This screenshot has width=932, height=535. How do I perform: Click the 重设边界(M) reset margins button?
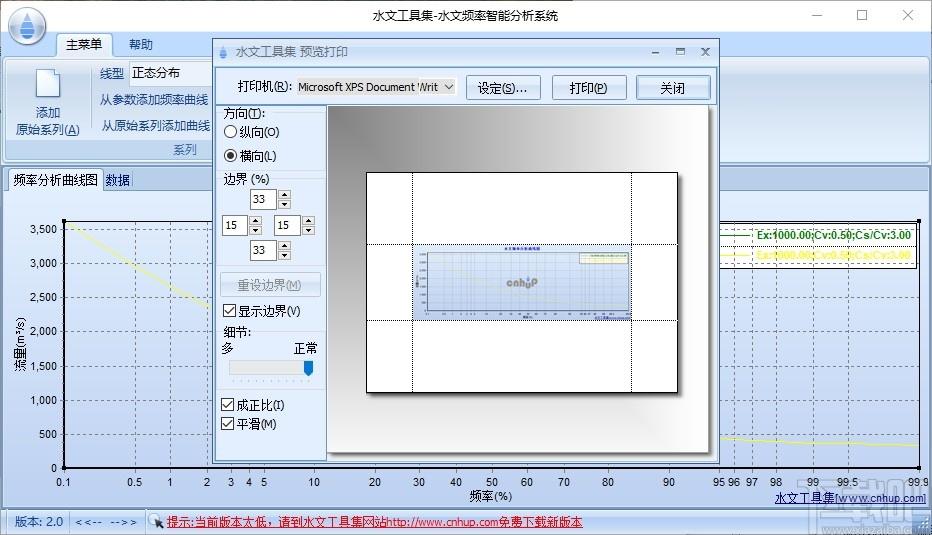pos(270,285)
